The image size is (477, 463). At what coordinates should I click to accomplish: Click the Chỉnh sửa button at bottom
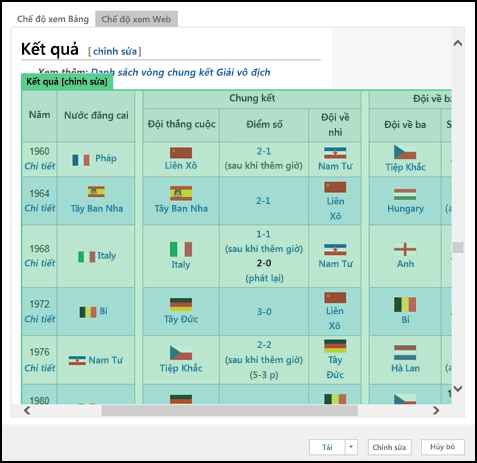(x=389, y=447)
